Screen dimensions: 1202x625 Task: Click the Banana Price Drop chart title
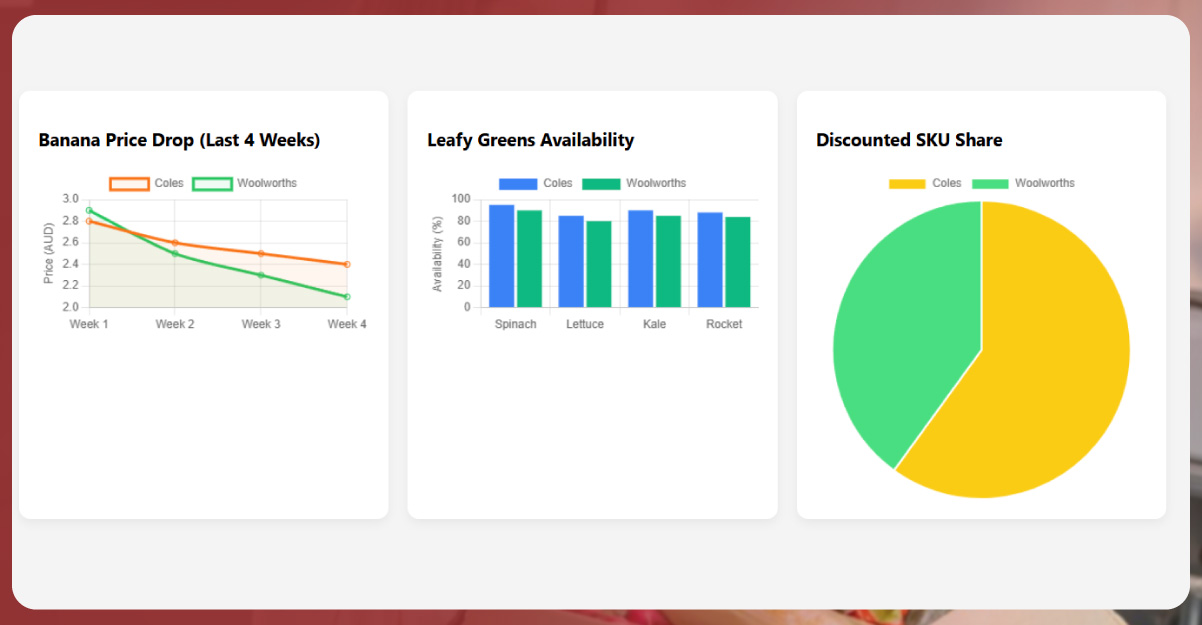coord(178,140)
